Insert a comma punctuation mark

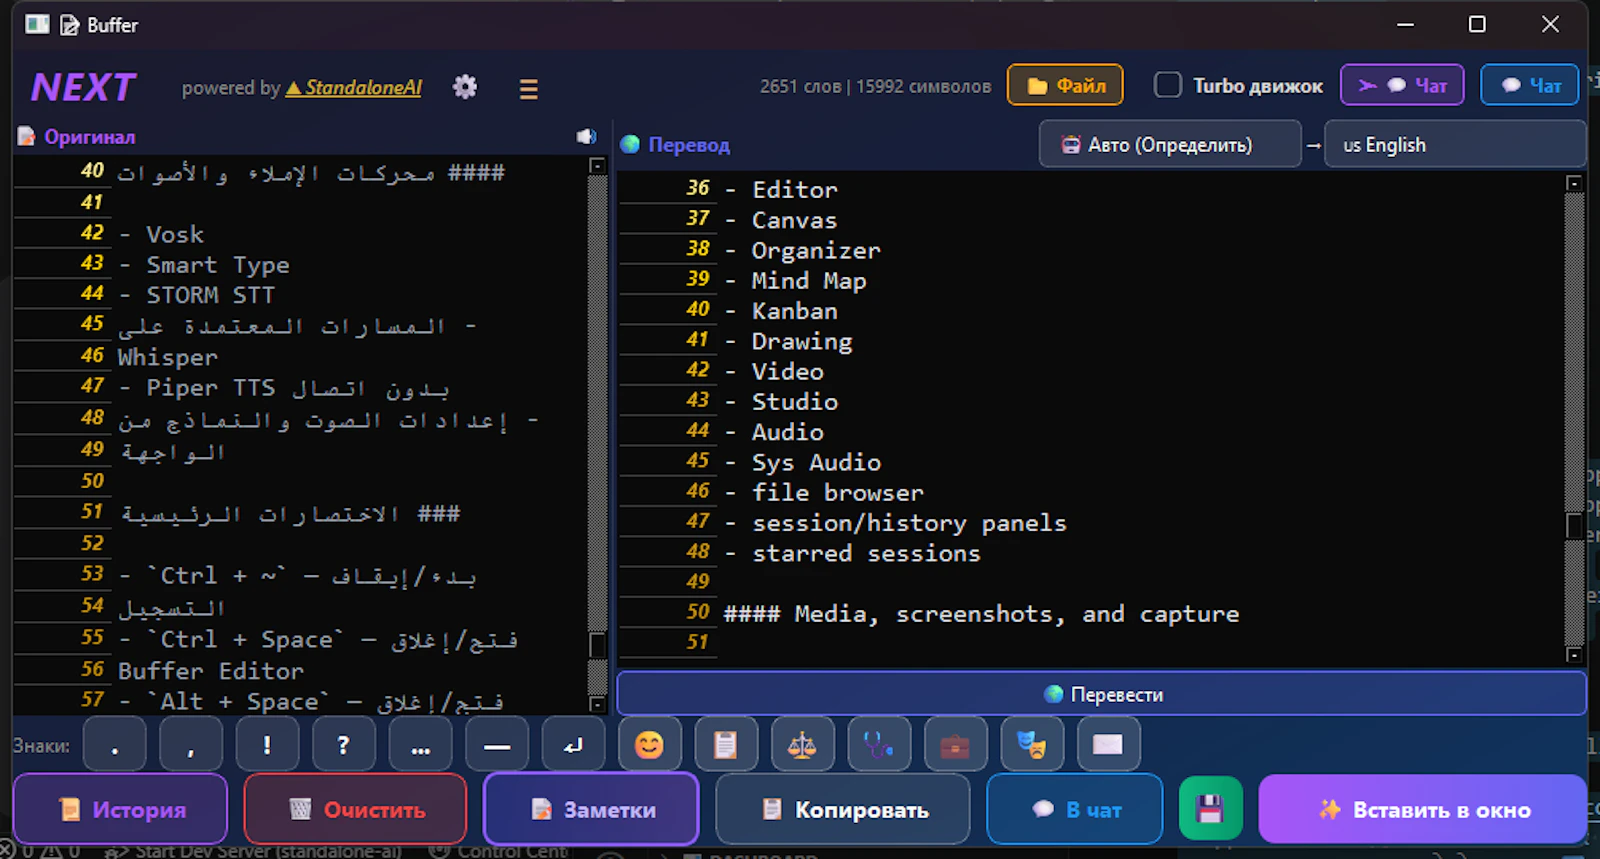pyautogui.click(x=191, y=745)
